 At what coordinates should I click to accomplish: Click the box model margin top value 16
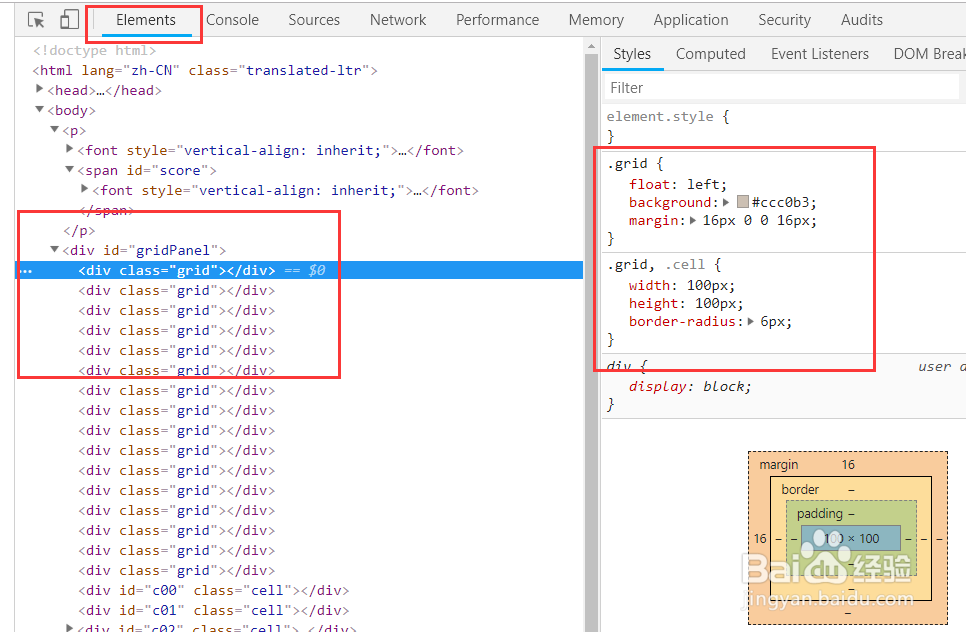pos(848,464)
